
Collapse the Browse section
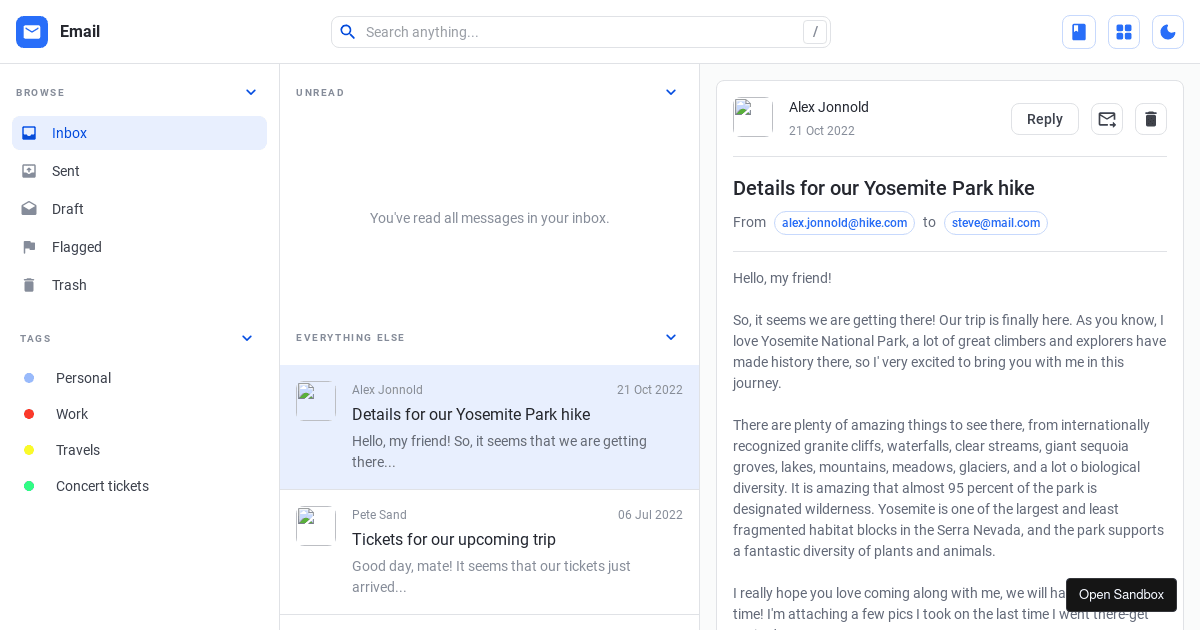click(251, 92)
